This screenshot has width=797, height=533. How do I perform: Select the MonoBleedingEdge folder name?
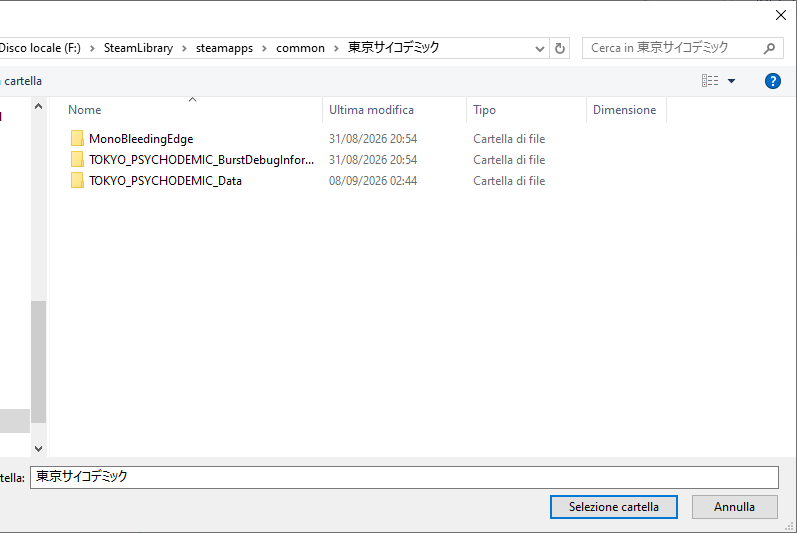[x=141, y=139]
